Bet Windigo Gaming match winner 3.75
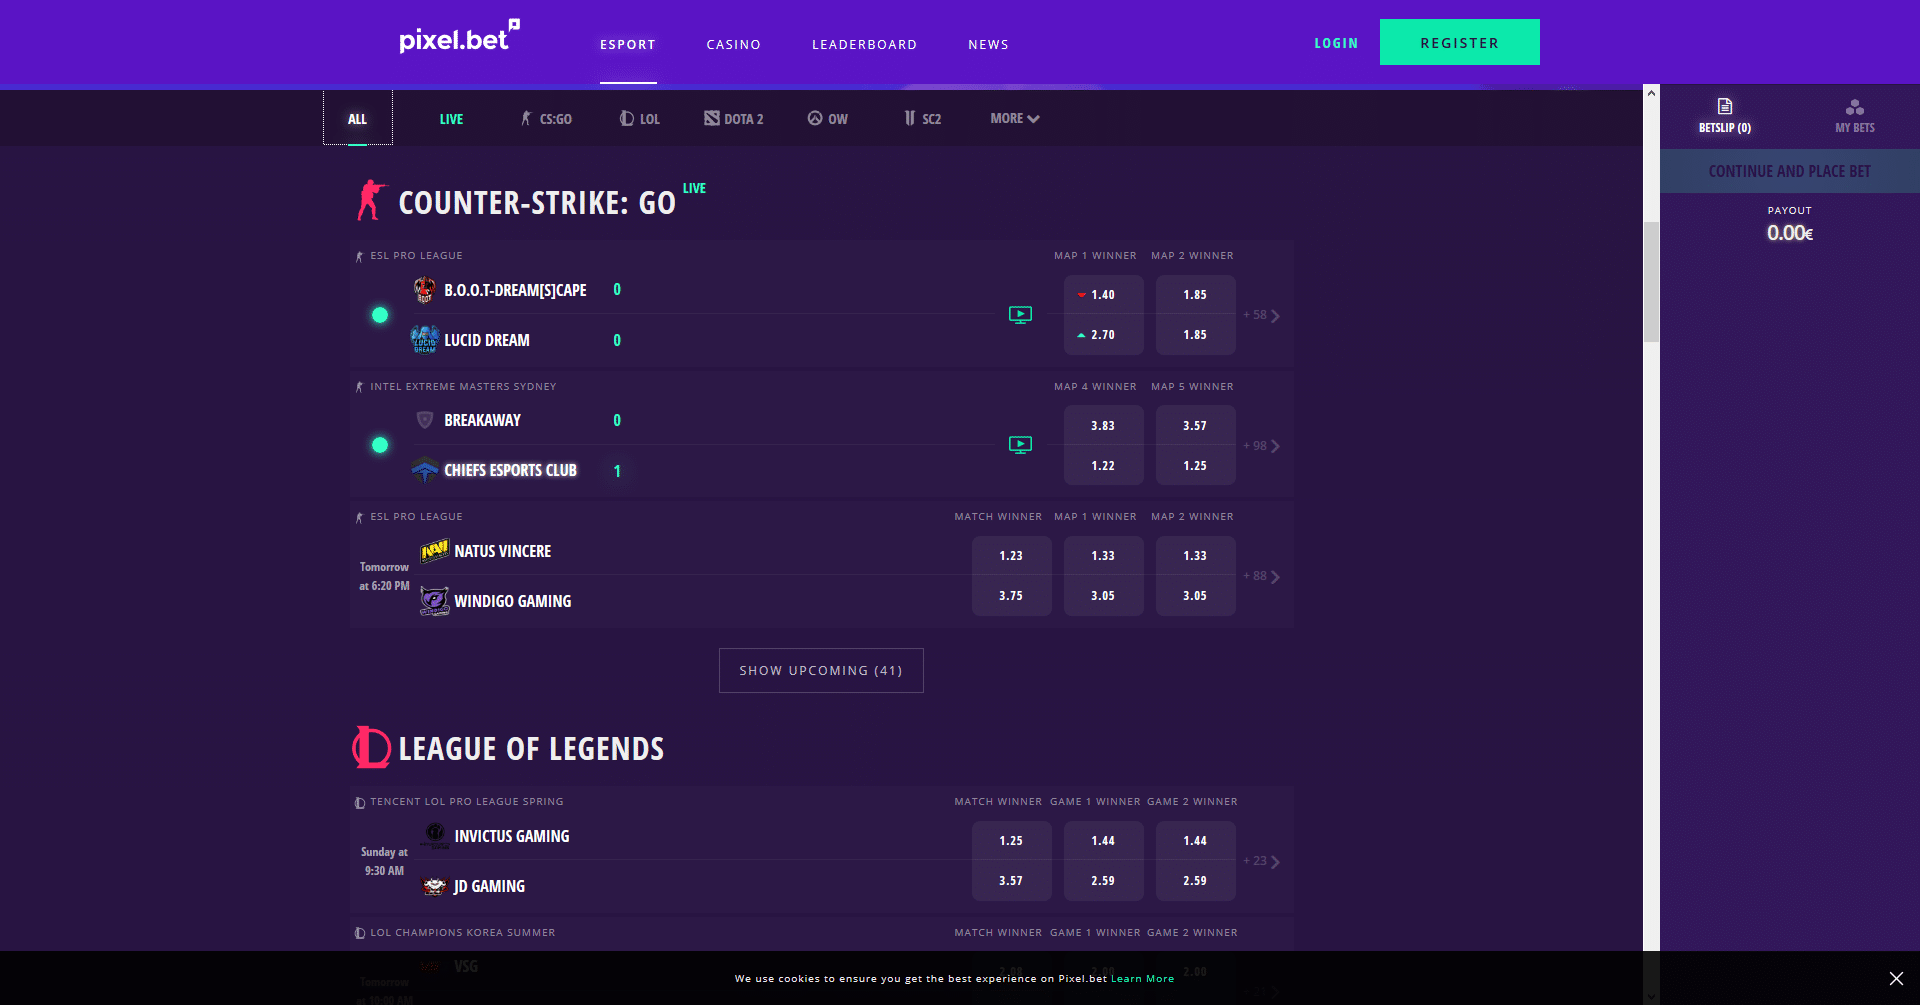 [x=1011, y=596]
